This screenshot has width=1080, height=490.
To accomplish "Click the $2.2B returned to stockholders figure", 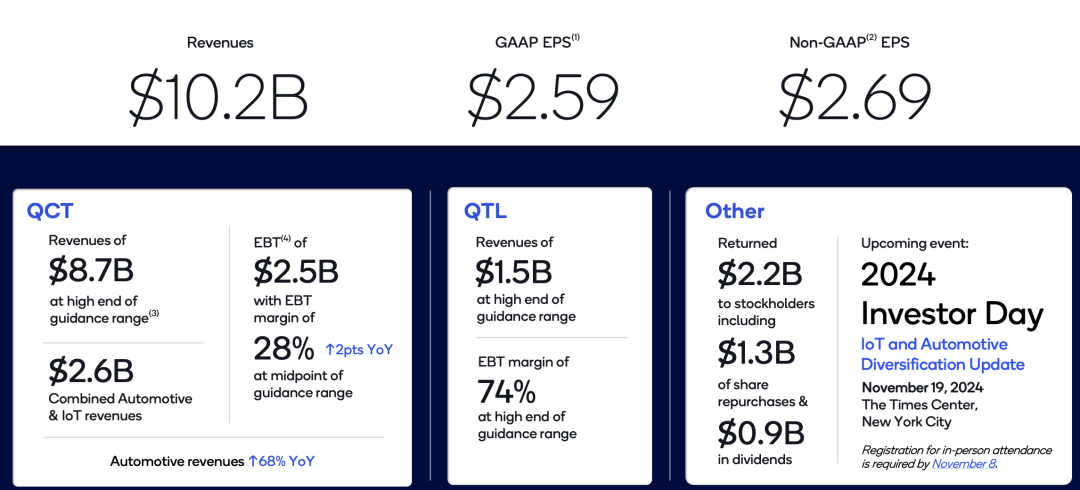I will [x=759, y=272].
